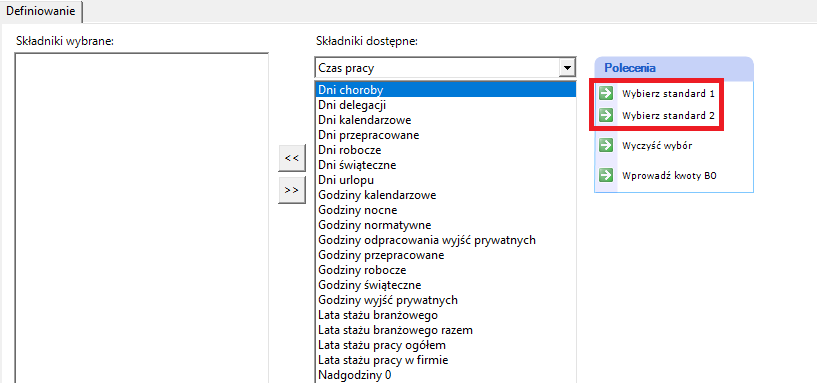This screenshot has height=383, width=817.
Task: Select Lata stażu branżowego razem item
Action: (x=445, y=330)
